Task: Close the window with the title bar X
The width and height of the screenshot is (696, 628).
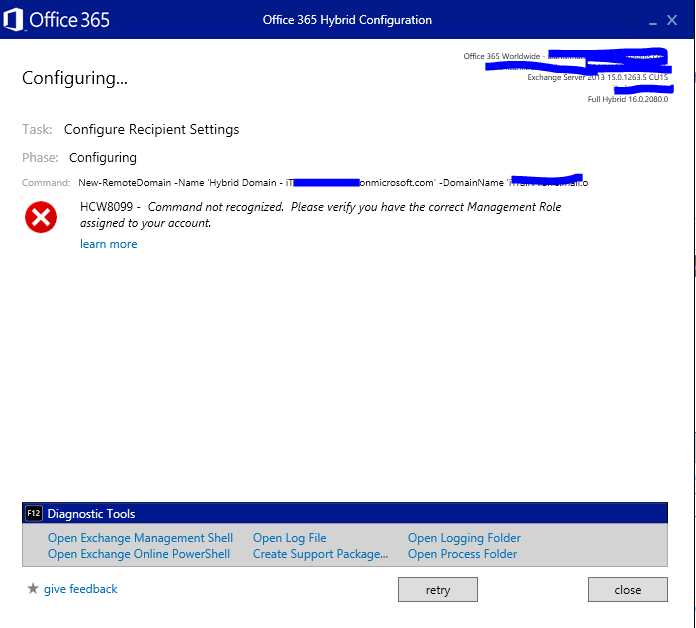Action: (672, 20)
